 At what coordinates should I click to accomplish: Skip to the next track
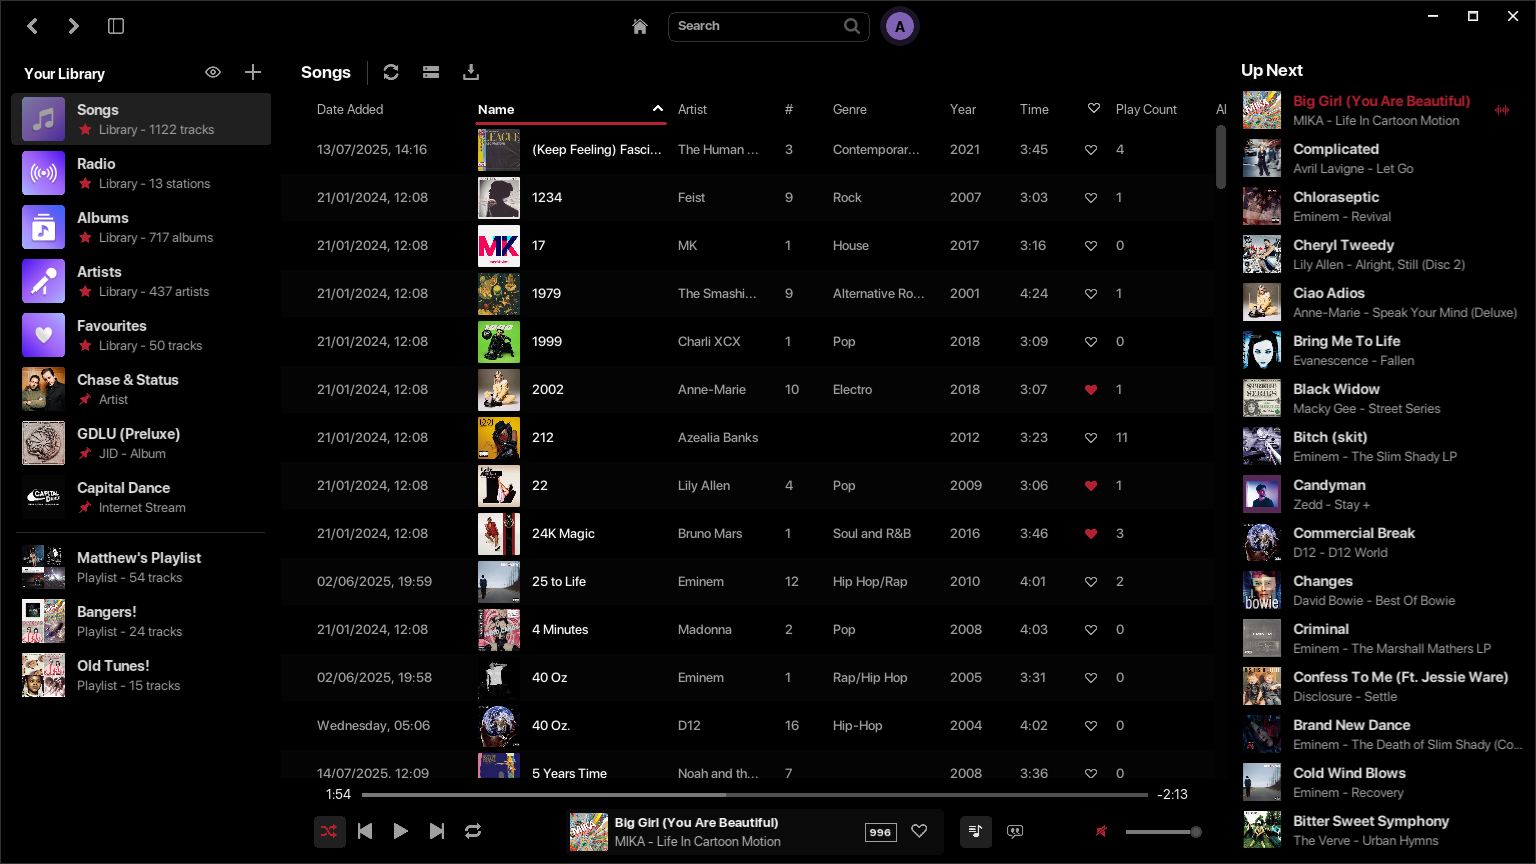(x=437, y=831)
